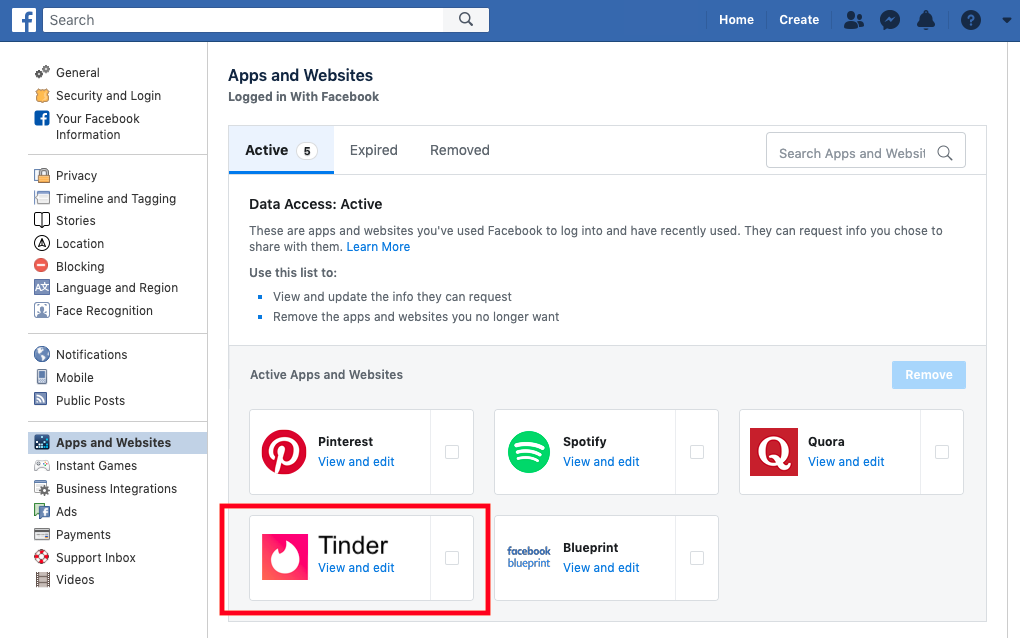This screenshot has height=638, width=1020.
Task: Click the Quora app logo
Action: pos(773,451)
